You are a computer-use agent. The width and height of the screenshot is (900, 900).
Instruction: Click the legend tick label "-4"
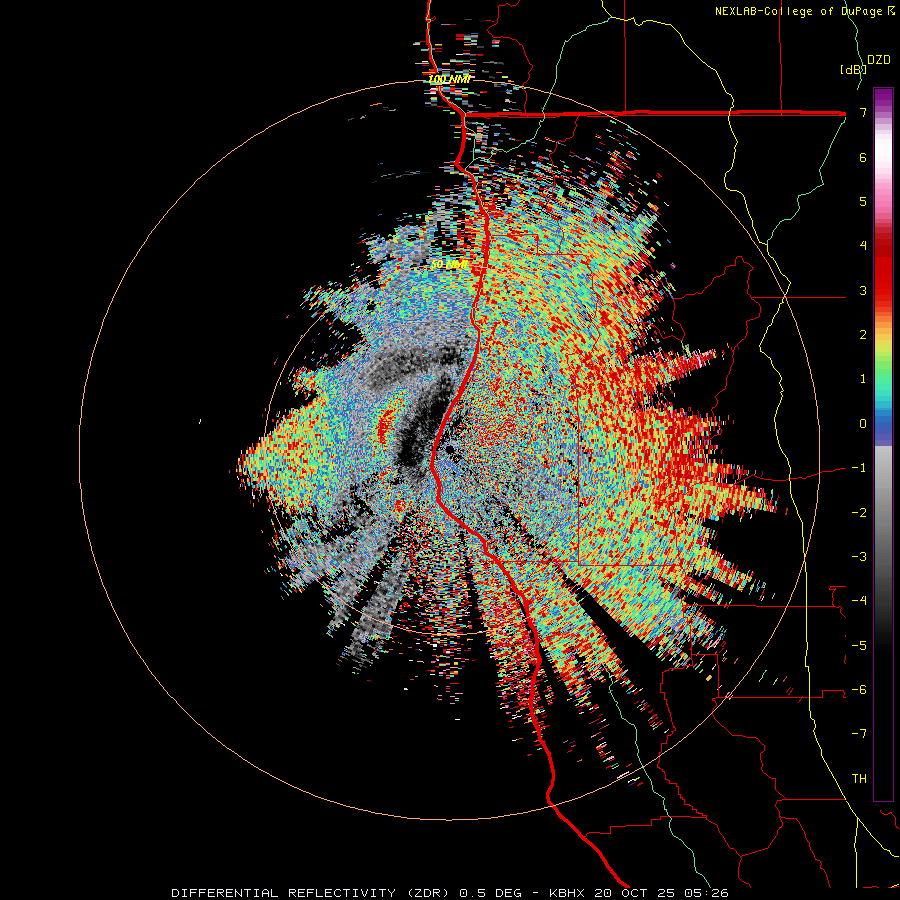(859, 601)
